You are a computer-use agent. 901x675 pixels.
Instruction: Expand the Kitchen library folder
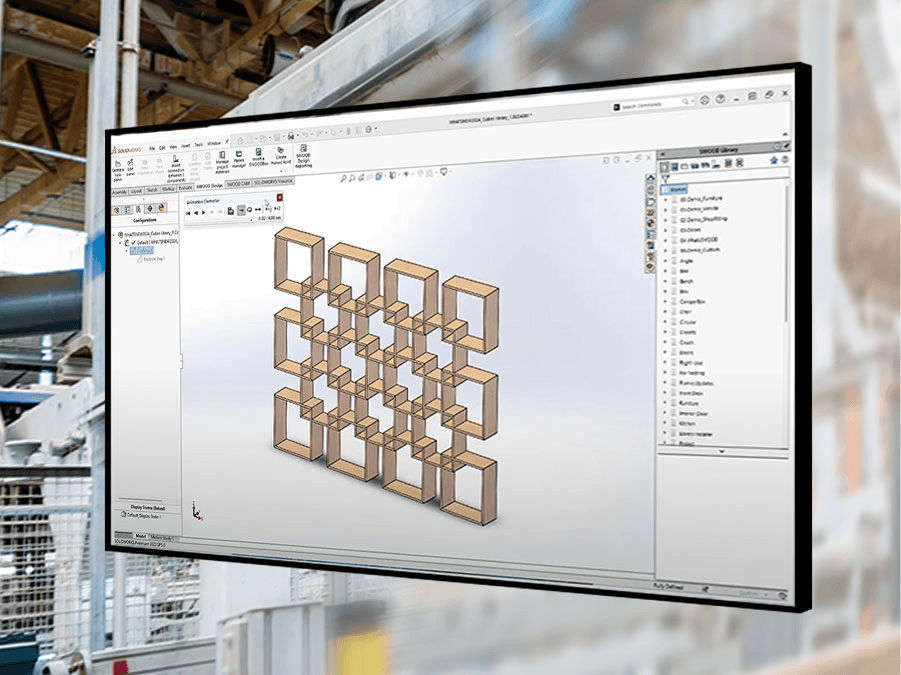[665, 423]
